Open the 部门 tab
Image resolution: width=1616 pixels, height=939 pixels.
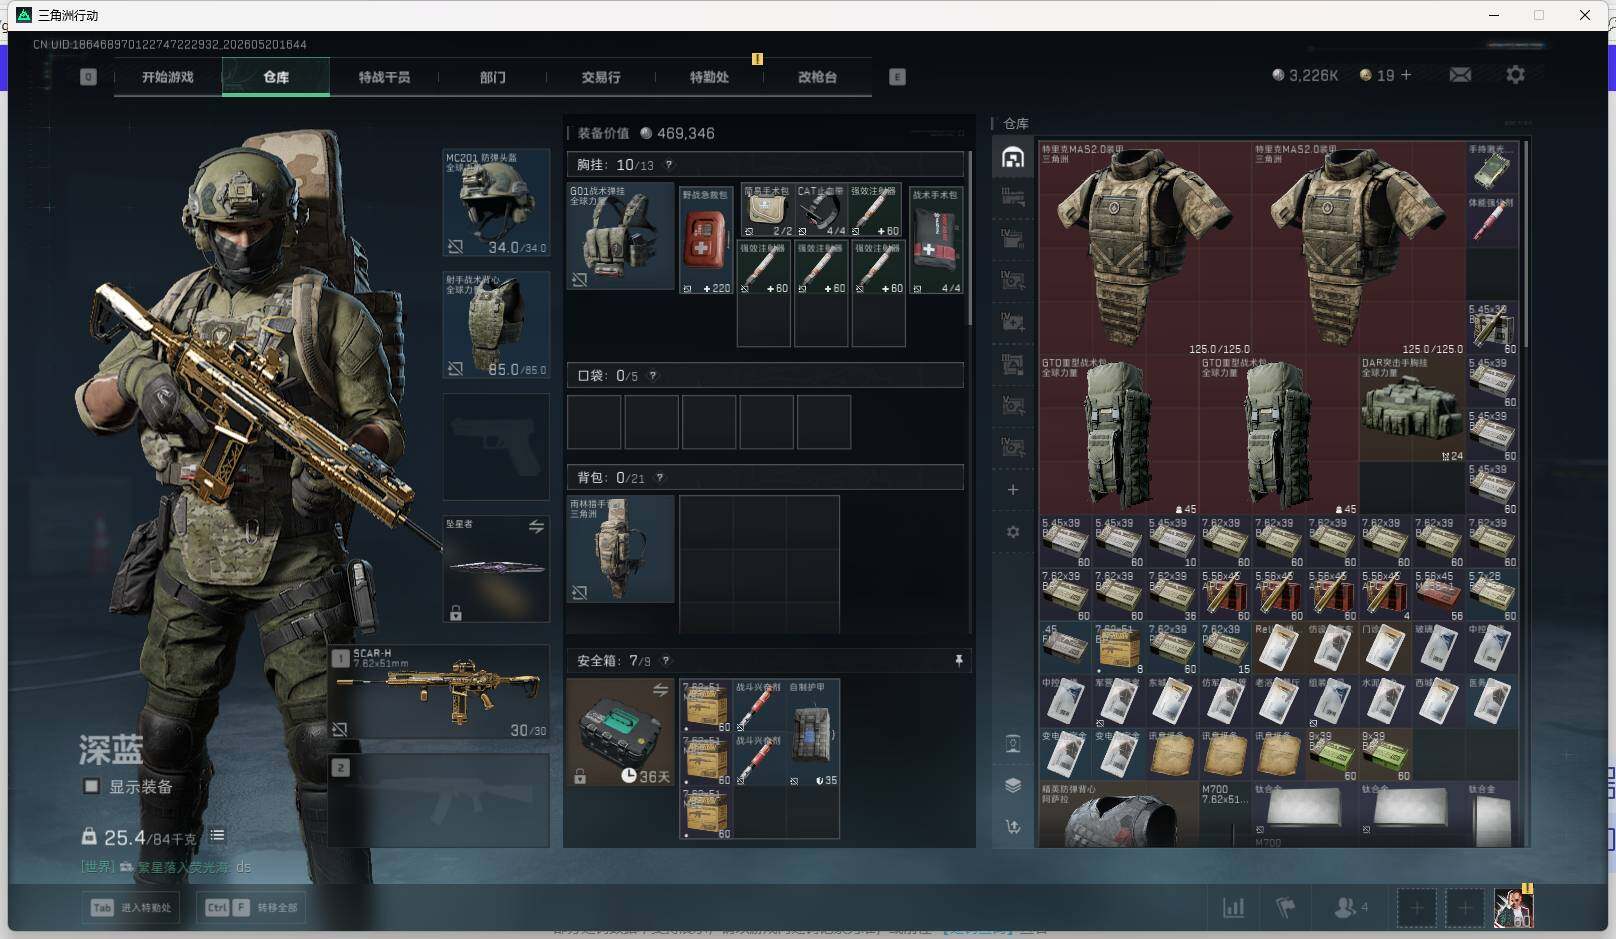tap(492, 77)
